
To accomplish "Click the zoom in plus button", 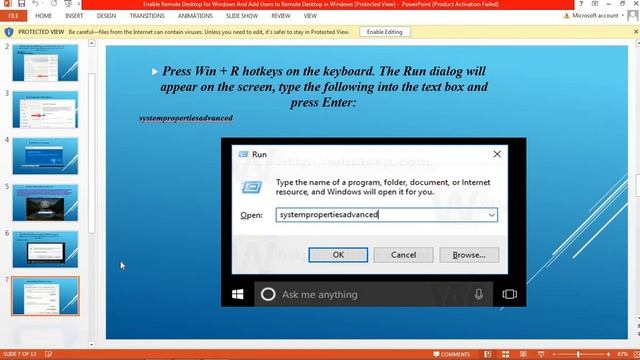I will pyautogui.click(x=608, y=354).
